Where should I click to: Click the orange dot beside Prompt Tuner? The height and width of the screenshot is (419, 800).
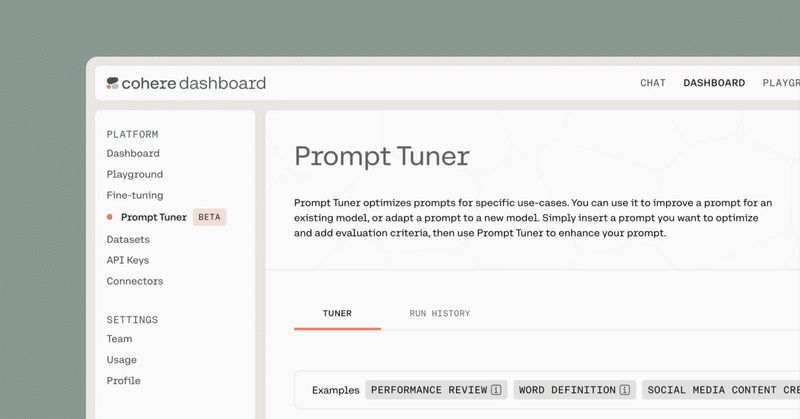[x=110, y=217]
